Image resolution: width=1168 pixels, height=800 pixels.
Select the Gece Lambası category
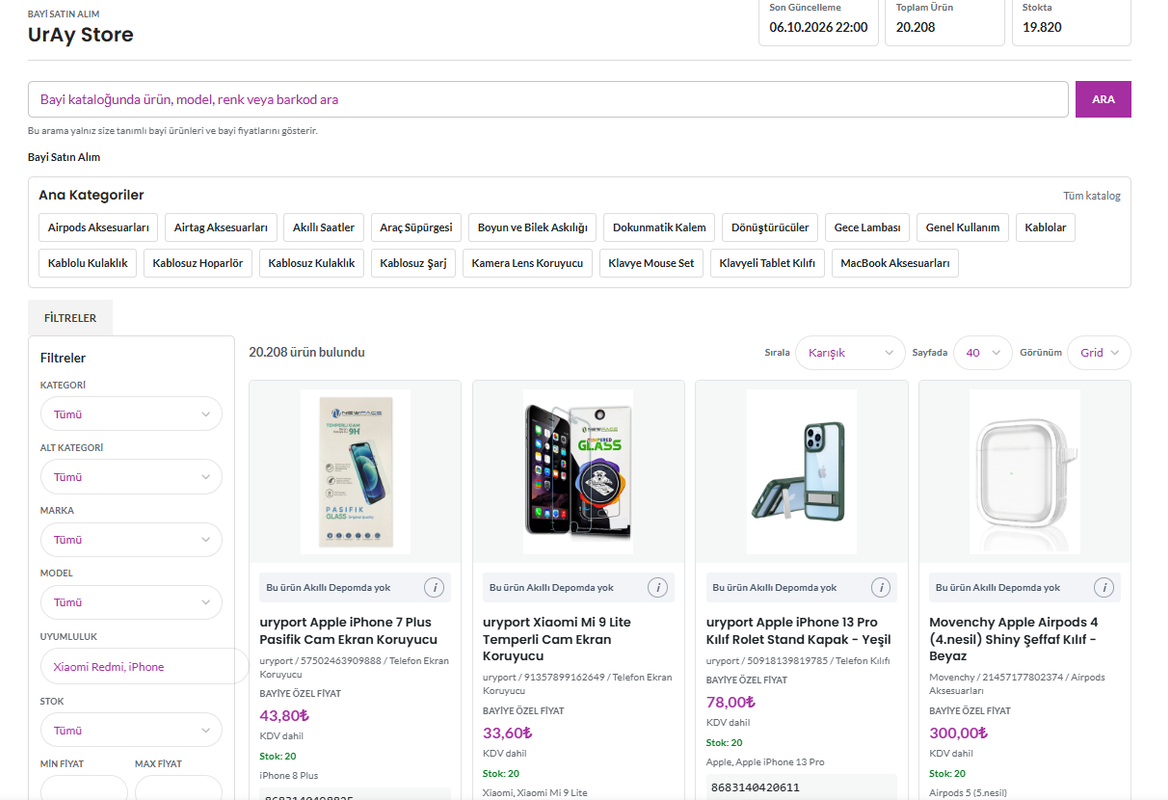pos(867,227)
